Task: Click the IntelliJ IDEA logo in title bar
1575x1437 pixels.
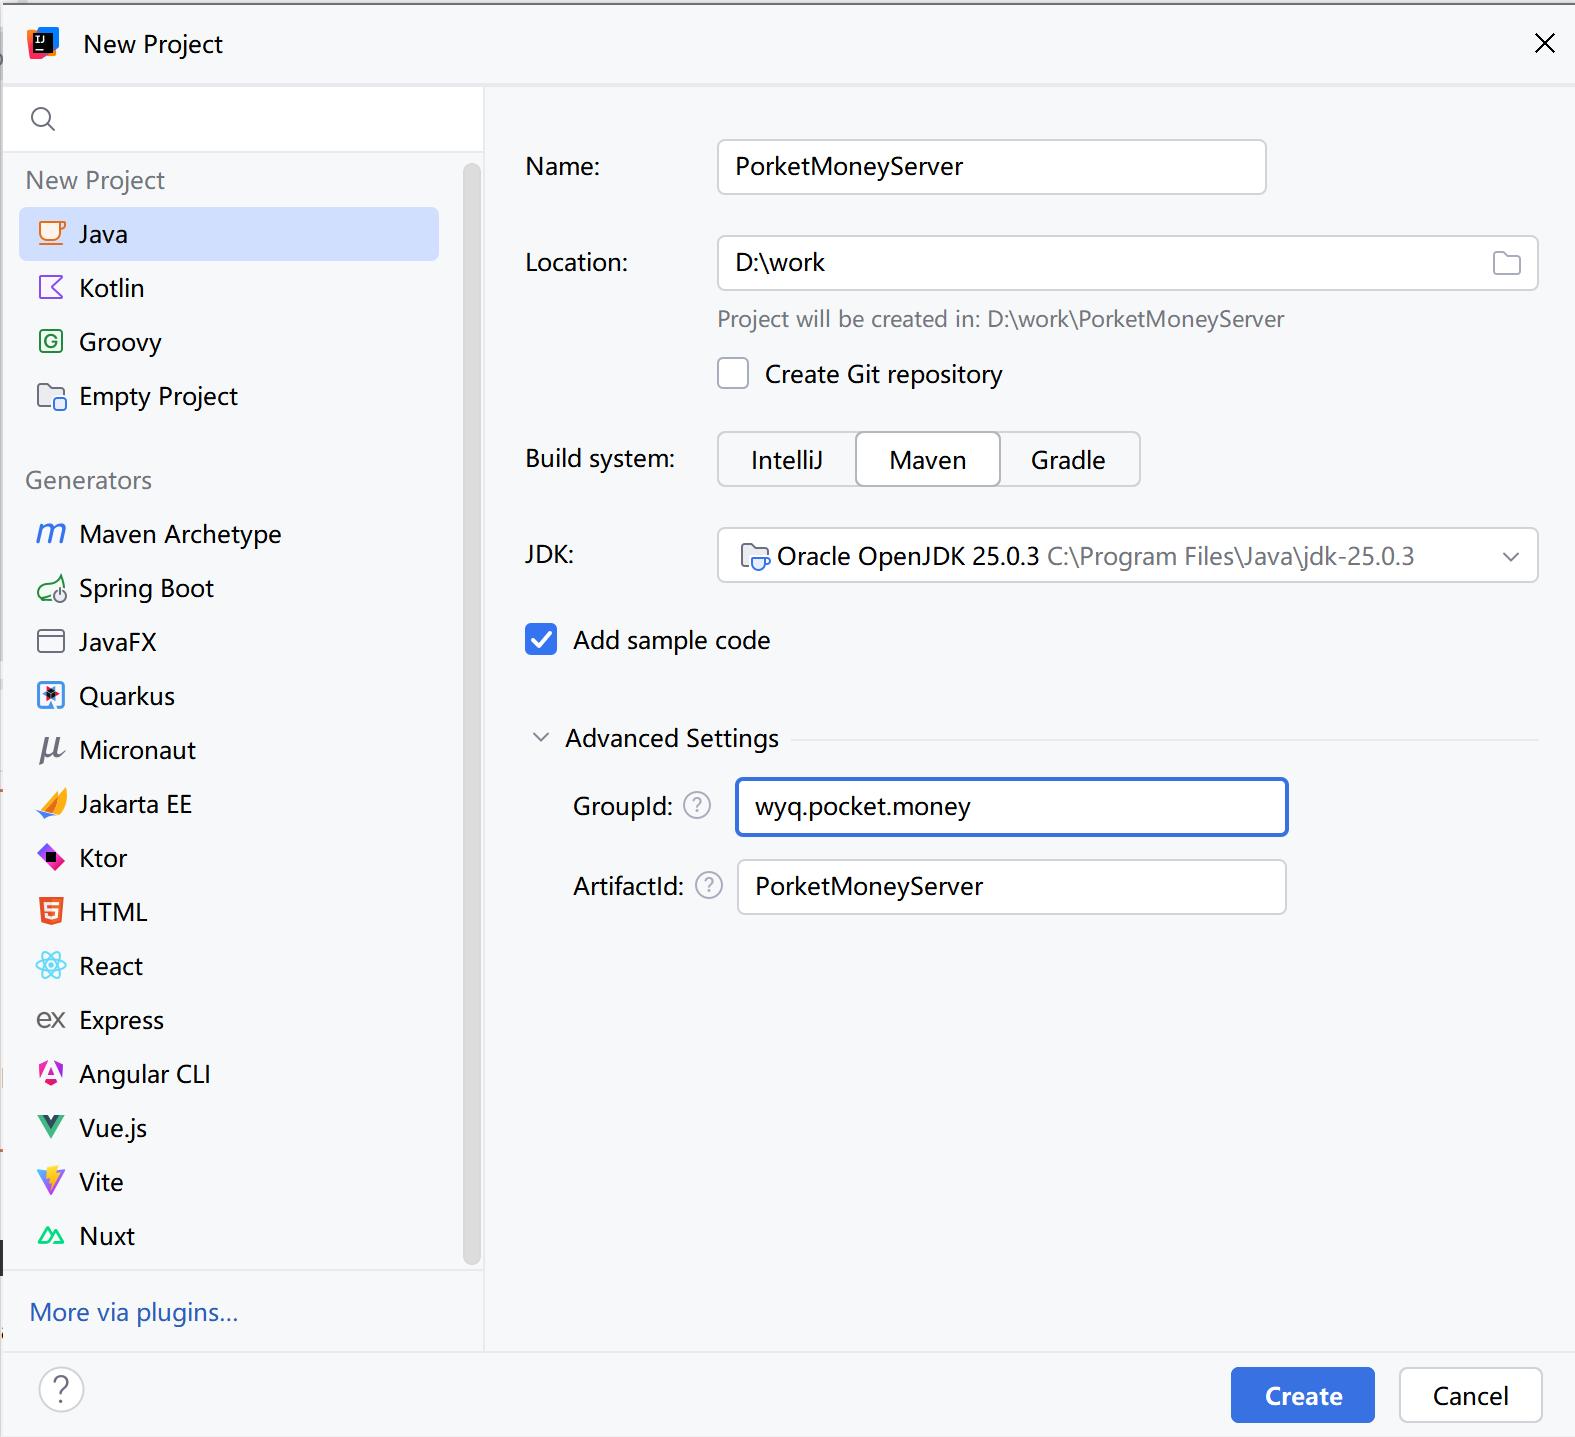Action: pyautogui.click(x=43, y=44)
